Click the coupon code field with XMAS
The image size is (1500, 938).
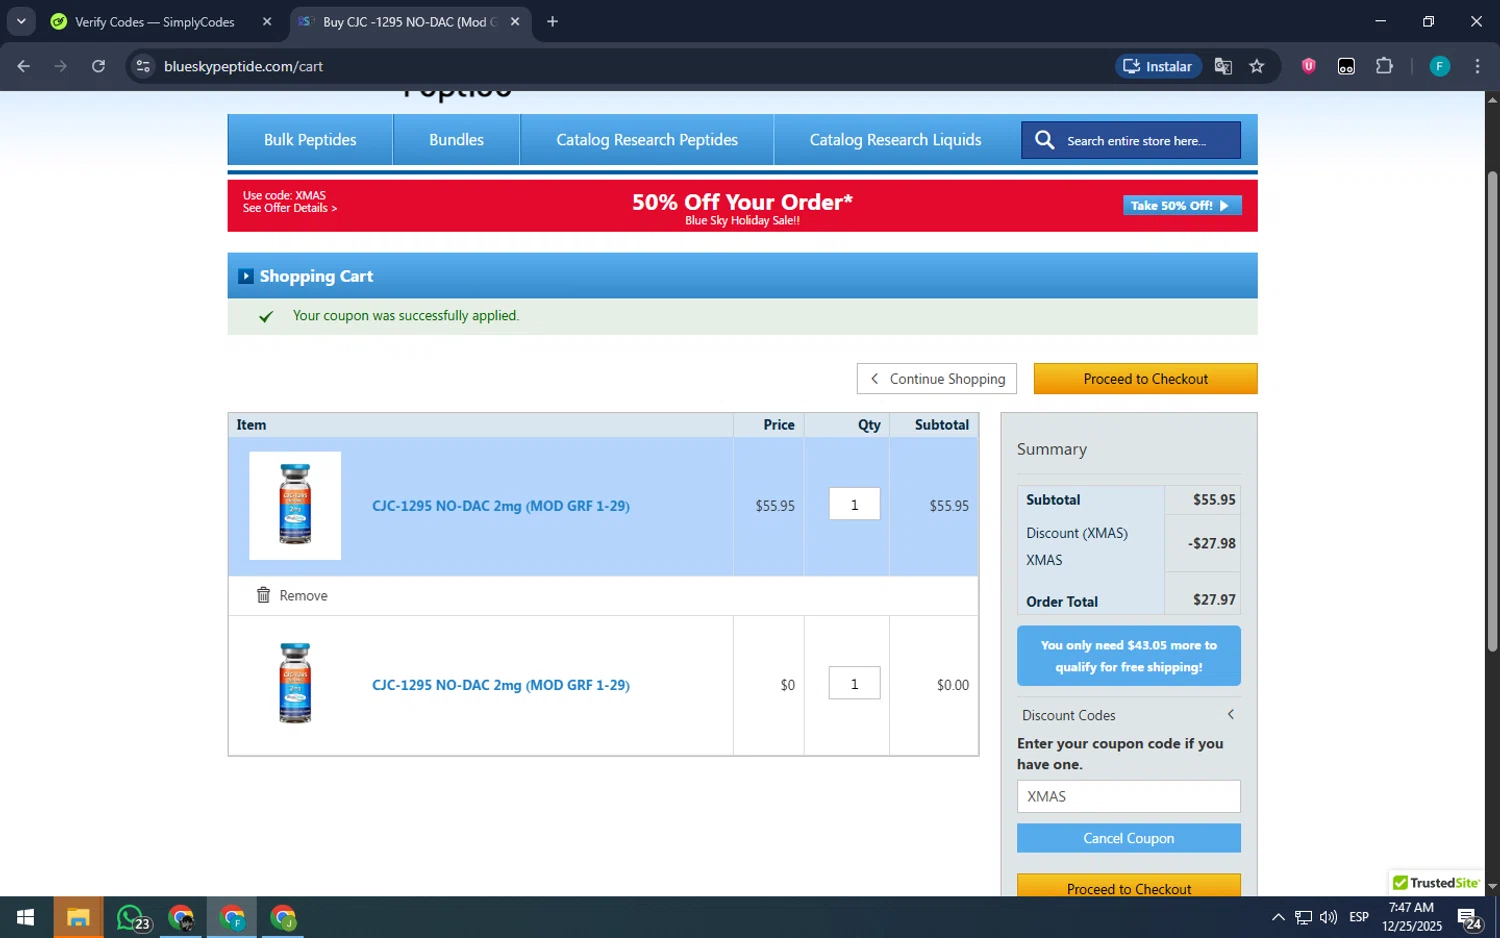click(x=1128, y=796)
